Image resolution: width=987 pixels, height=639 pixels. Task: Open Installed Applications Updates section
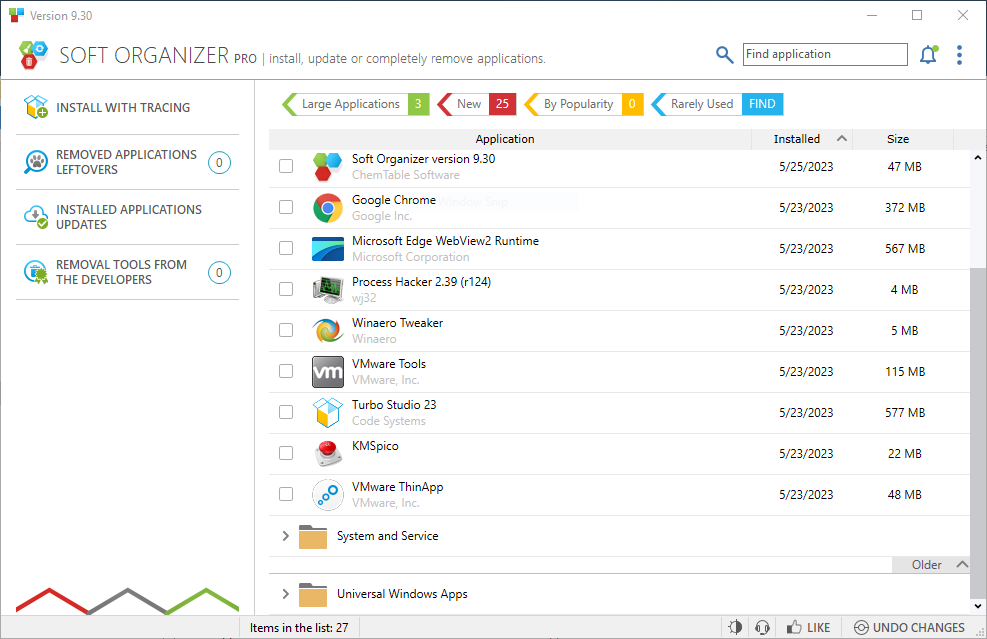[x=127, y=217]
